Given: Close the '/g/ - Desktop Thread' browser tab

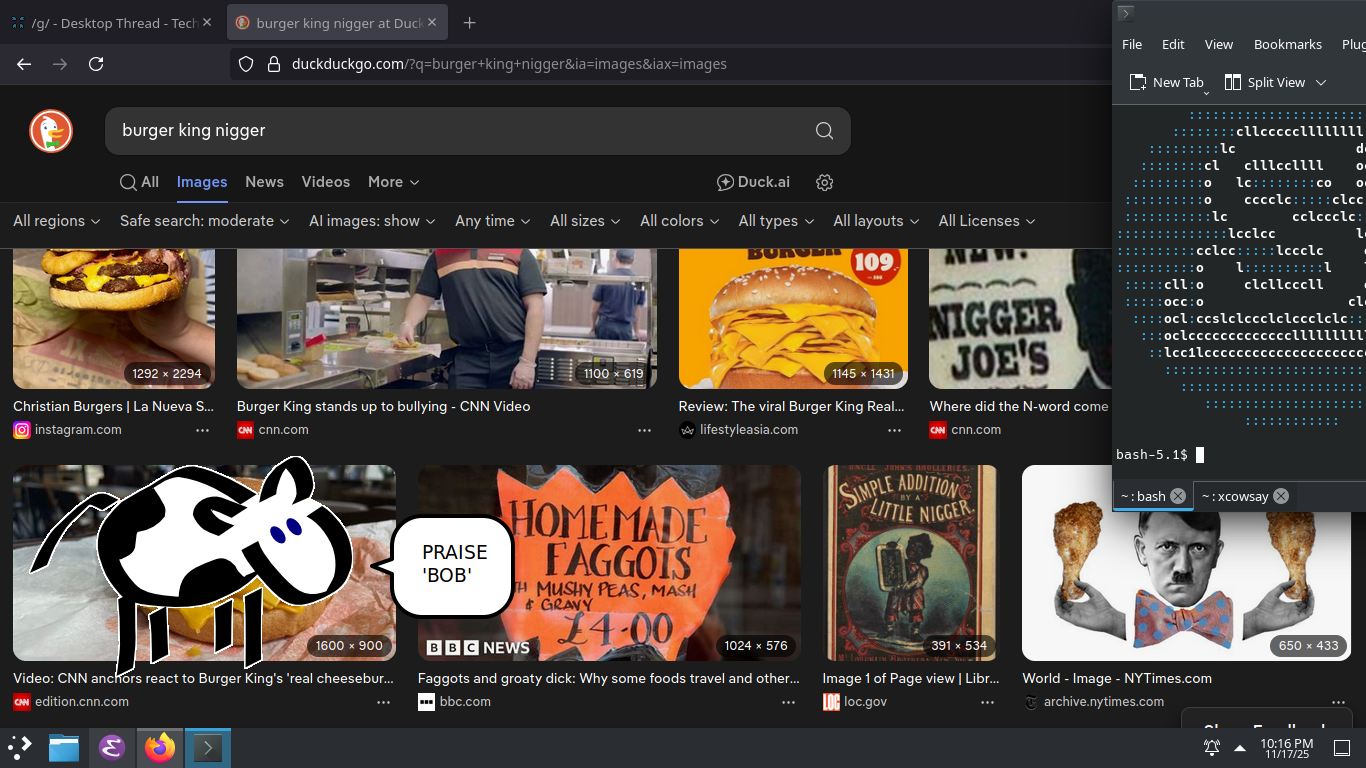Looking at the screenshot, I should point(207,23).
